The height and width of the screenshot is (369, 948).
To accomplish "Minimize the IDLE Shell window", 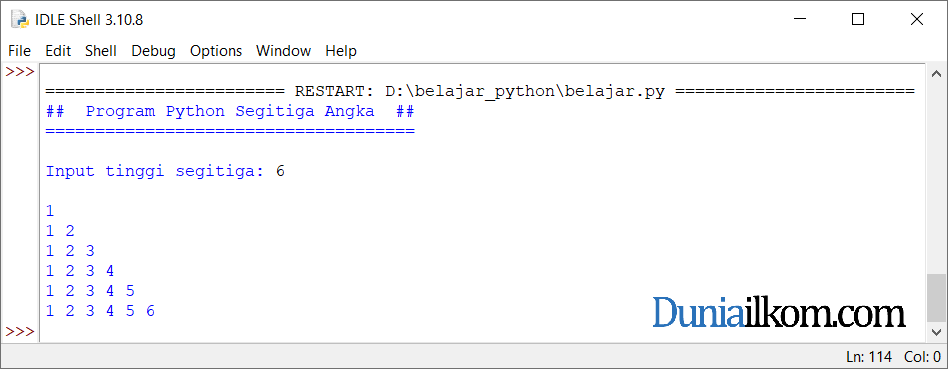I will 800,20.
